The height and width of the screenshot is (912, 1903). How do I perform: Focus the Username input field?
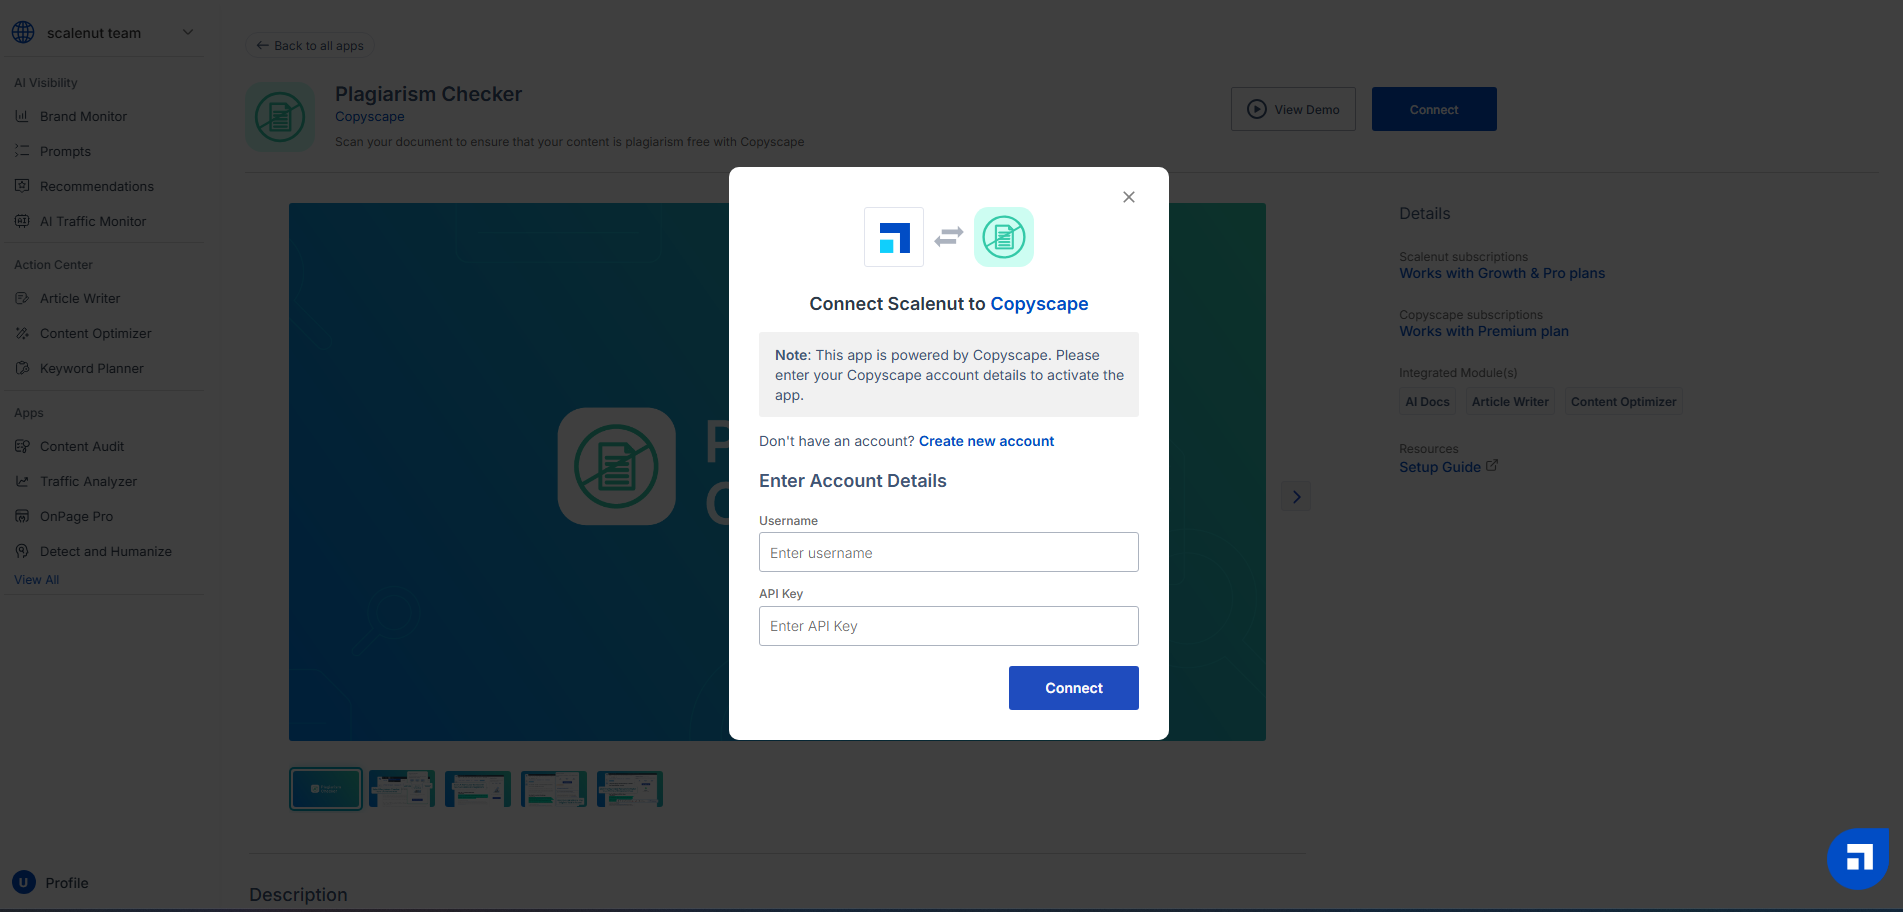pos(948,552)
